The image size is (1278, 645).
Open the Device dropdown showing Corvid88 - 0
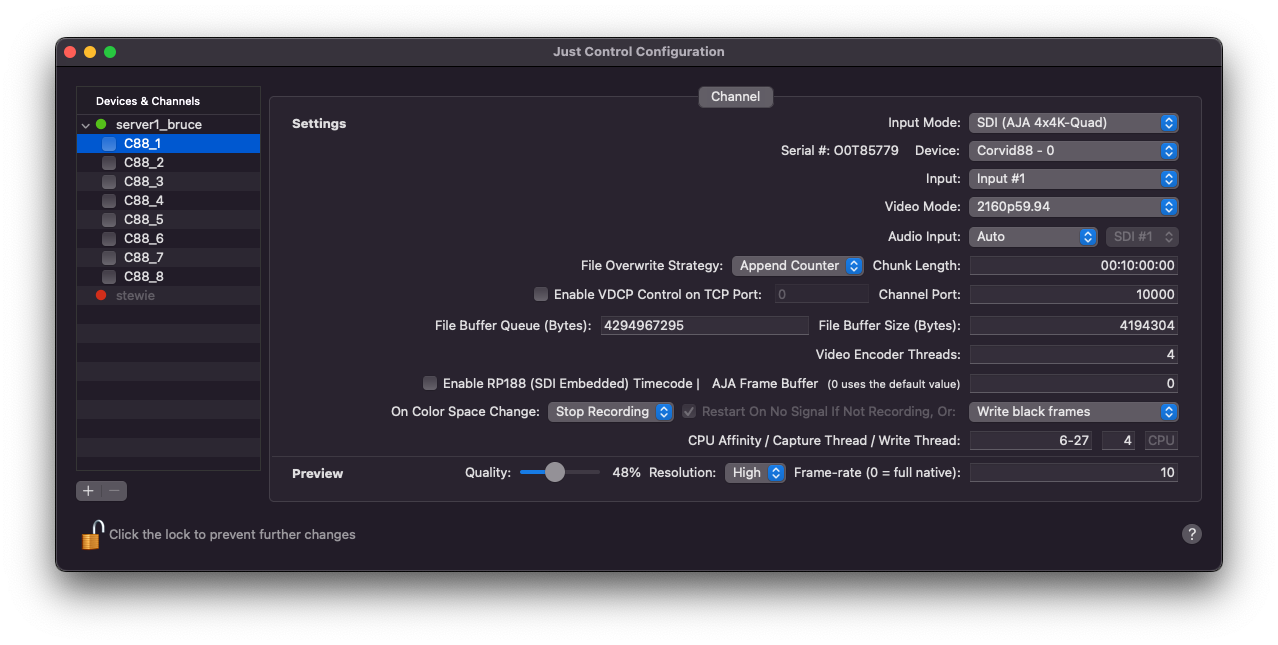click(1073, 151)
